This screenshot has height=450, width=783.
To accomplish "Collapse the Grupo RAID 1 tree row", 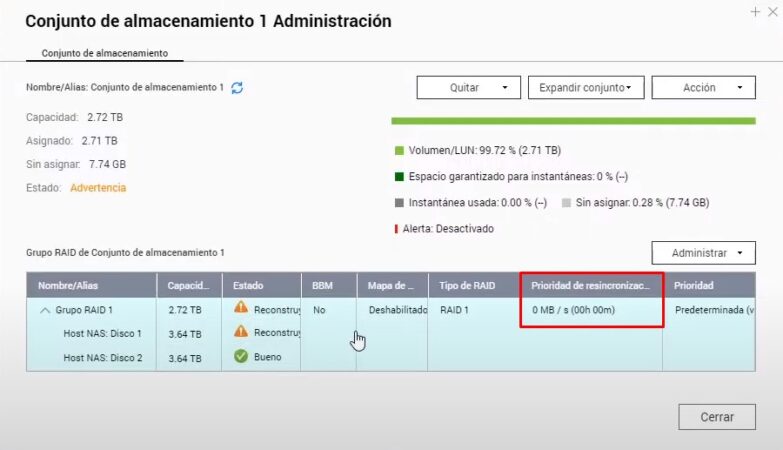I will pyautogui.click(x=45, y=310).
